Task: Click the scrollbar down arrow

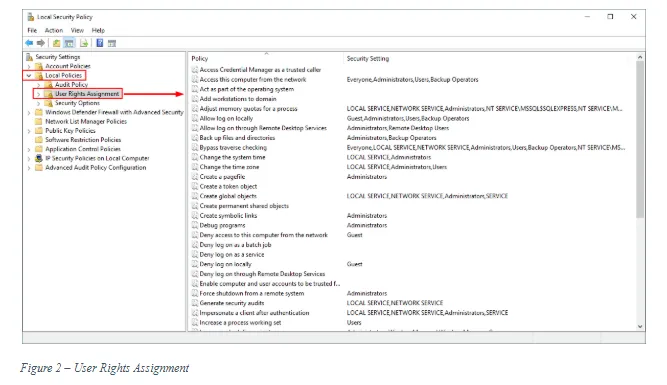Action: [640, 327]
